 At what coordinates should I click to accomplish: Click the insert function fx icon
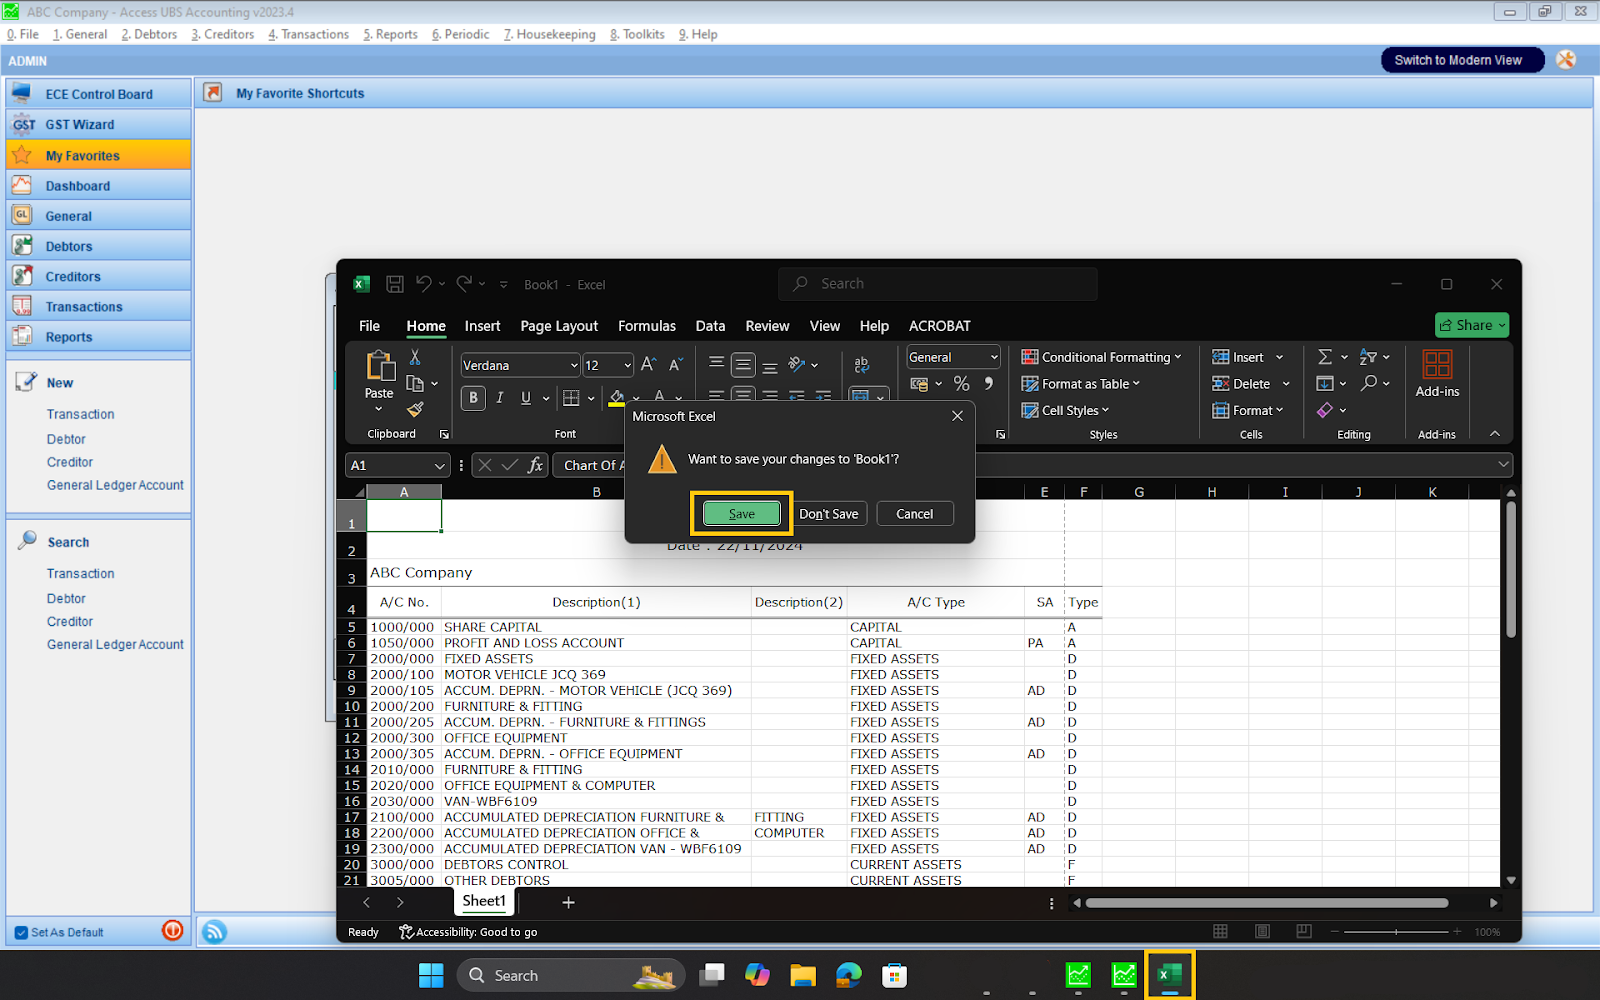point(535,465)
